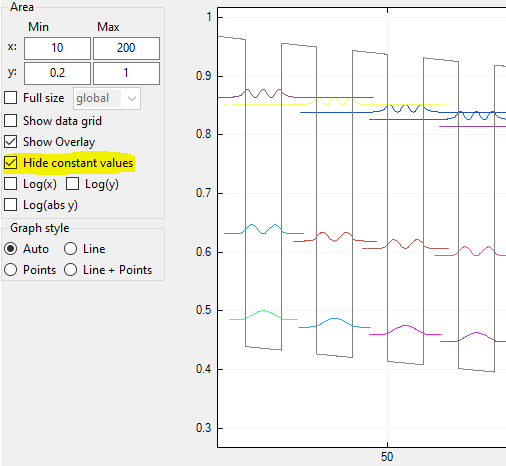Select Line + Points graph style

71,270
